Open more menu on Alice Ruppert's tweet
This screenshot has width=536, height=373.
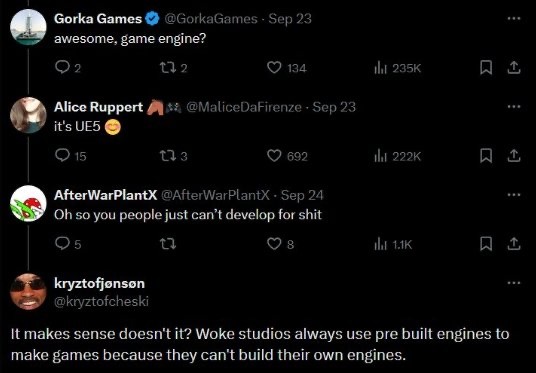coord(514,107)
